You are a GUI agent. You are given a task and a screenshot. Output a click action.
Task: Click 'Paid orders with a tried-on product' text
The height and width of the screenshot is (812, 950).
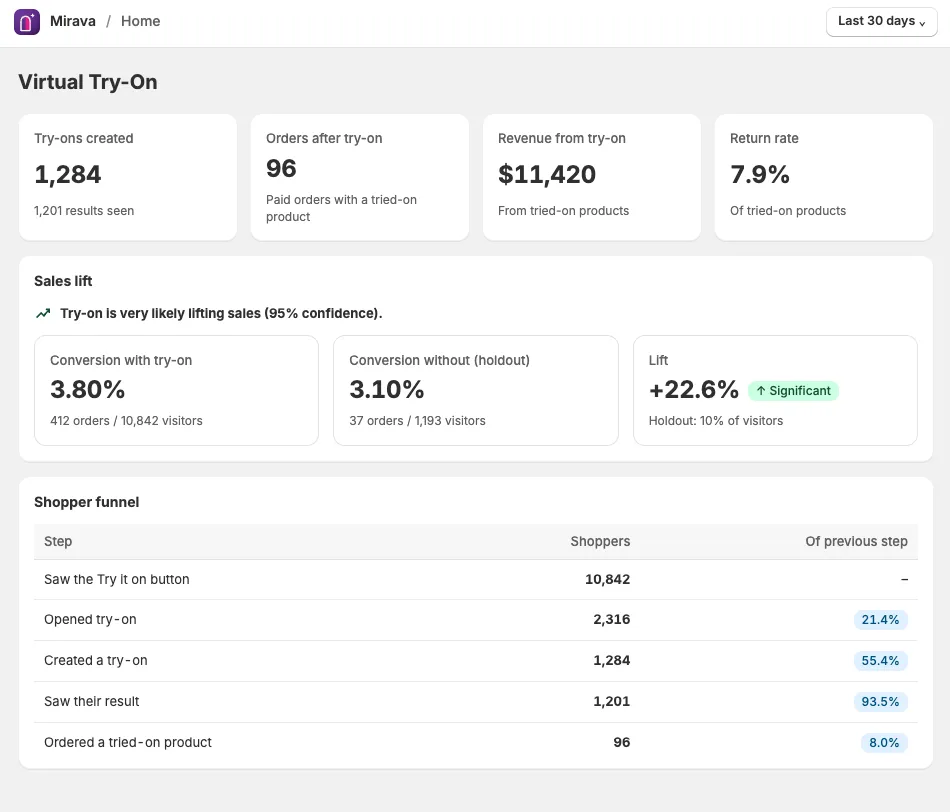pos(341,208)
